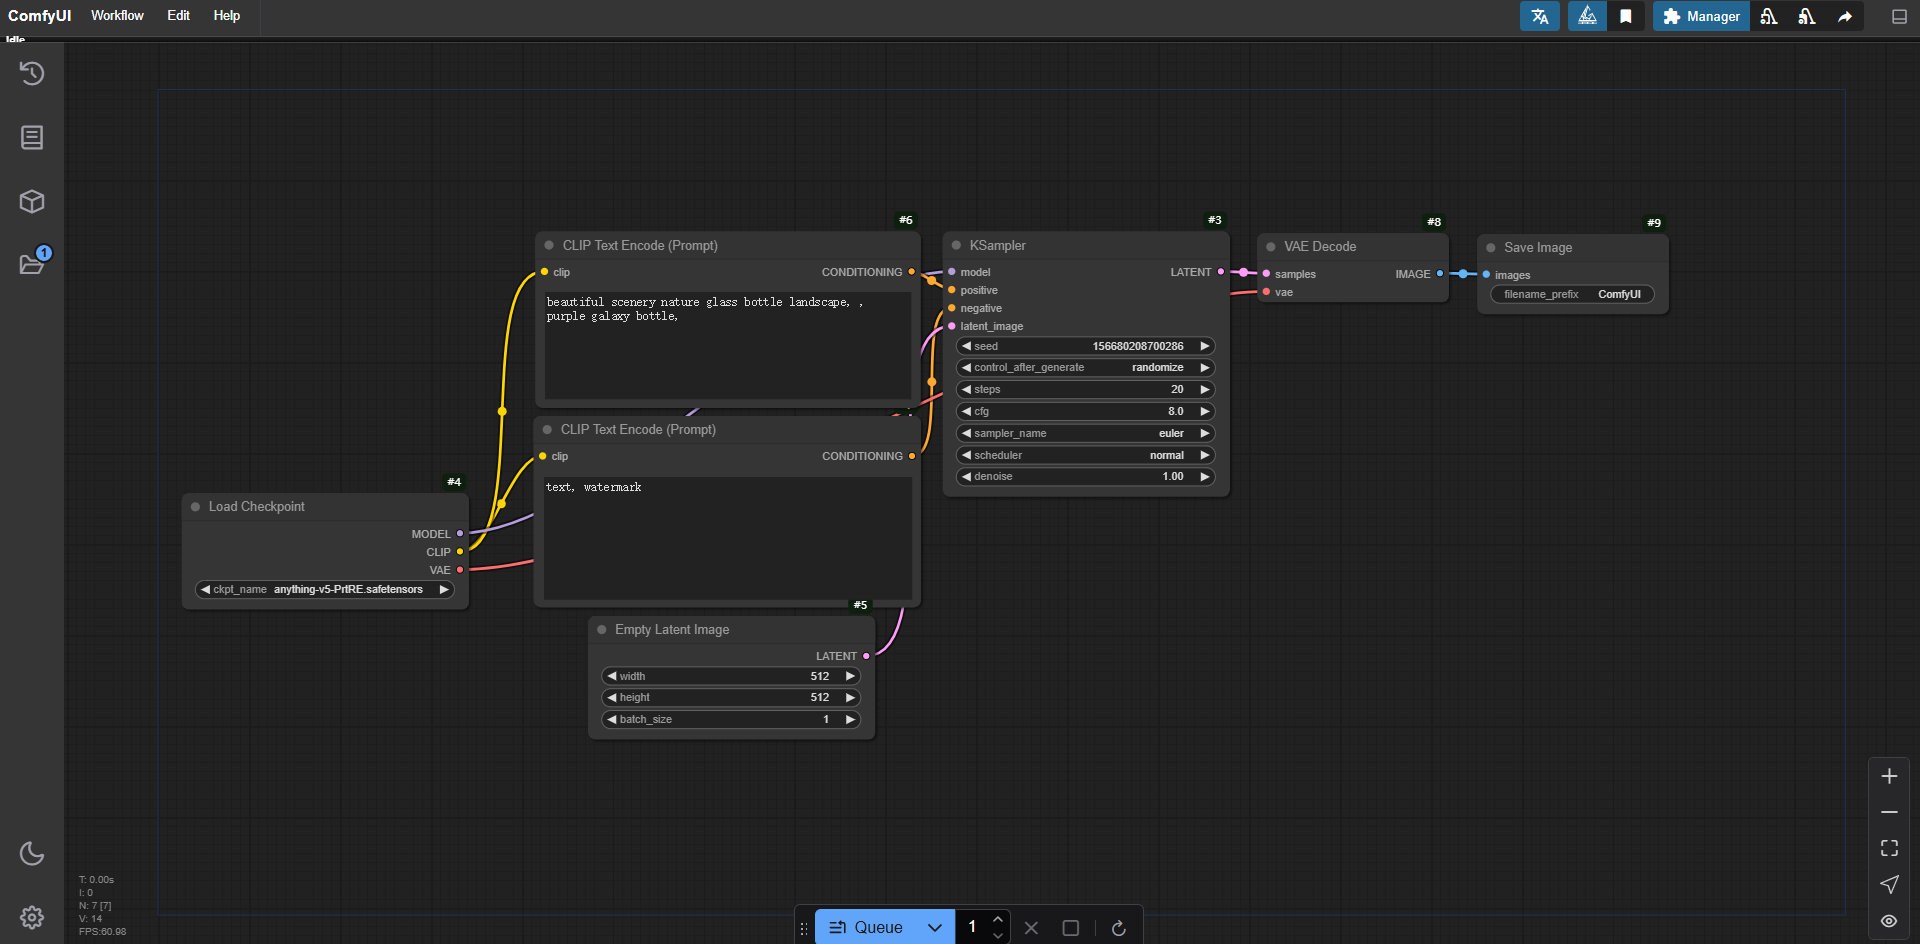Click the first vacuum cleaner unload icon

tap(1769, 16)
